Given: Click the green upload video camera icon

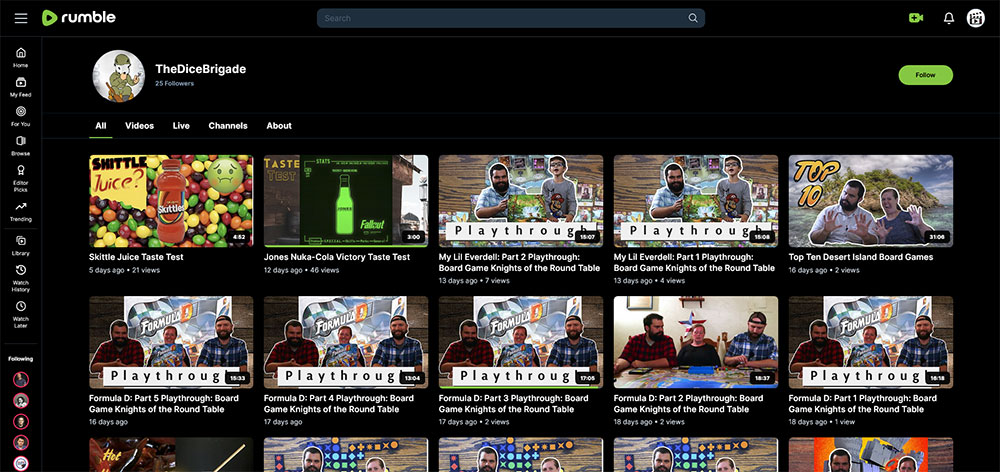Looking at the screenshot, I should tap(916, 18).
